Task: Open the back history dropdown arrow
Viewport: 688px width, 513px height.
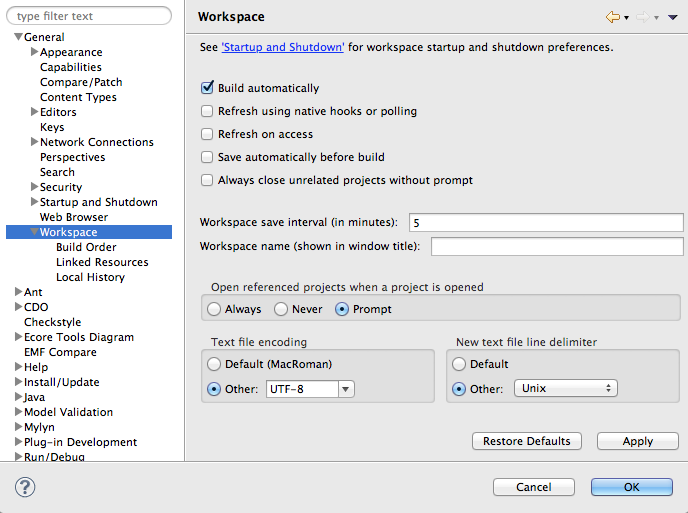Action: (x=626, y=18)
